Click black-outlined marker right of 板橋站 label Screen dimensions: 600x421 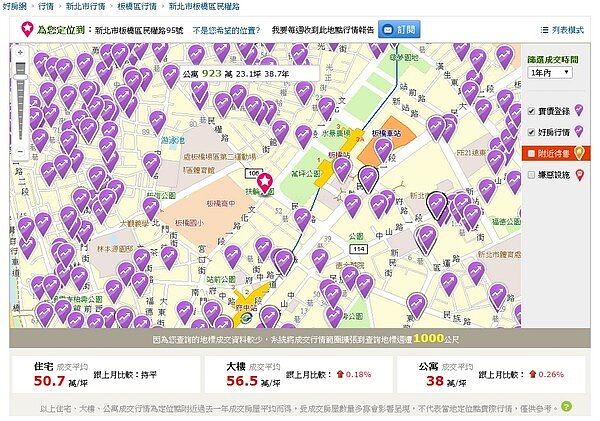pos(368,178)
